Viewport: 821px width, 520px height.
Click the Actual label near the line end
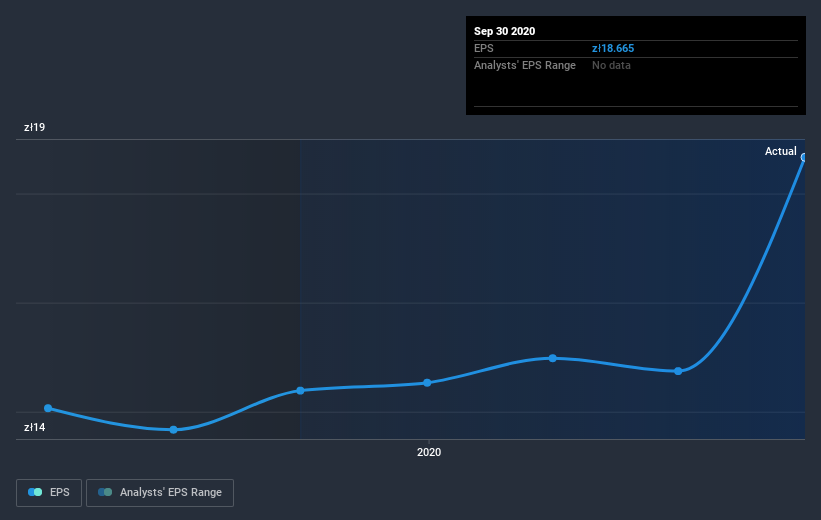[780, 151]
